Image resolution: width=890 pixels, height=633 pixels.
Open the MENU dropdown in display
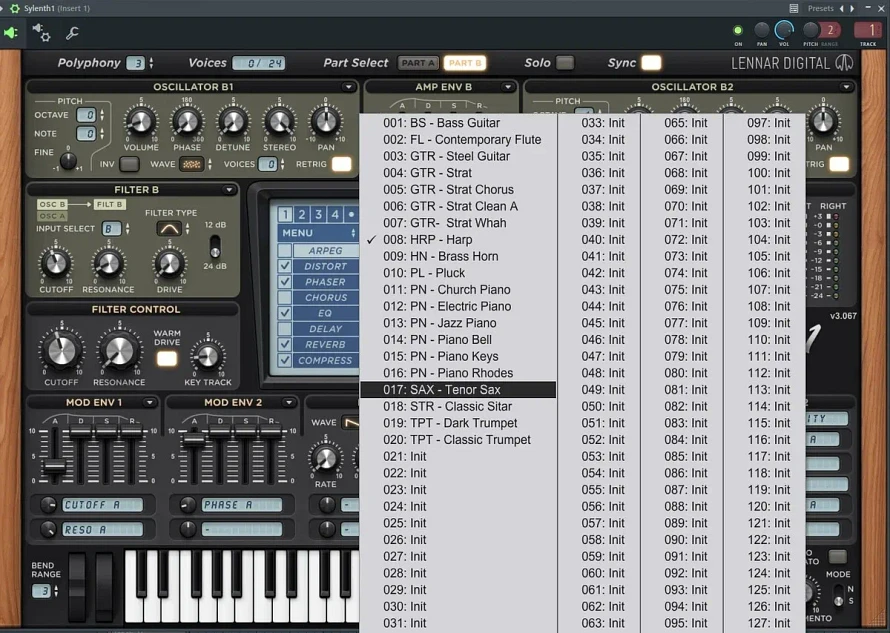tap(317, 233)
